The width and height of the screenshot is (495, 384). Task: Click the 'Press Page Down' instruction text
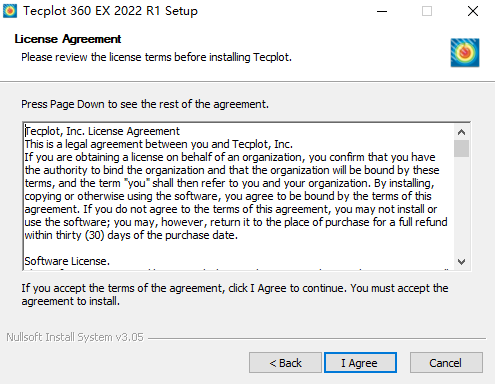(x=145, y=104)
